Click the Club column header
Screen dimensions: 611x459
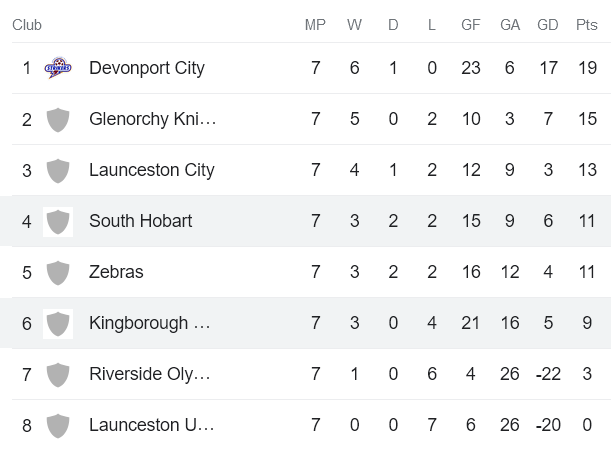27,25
